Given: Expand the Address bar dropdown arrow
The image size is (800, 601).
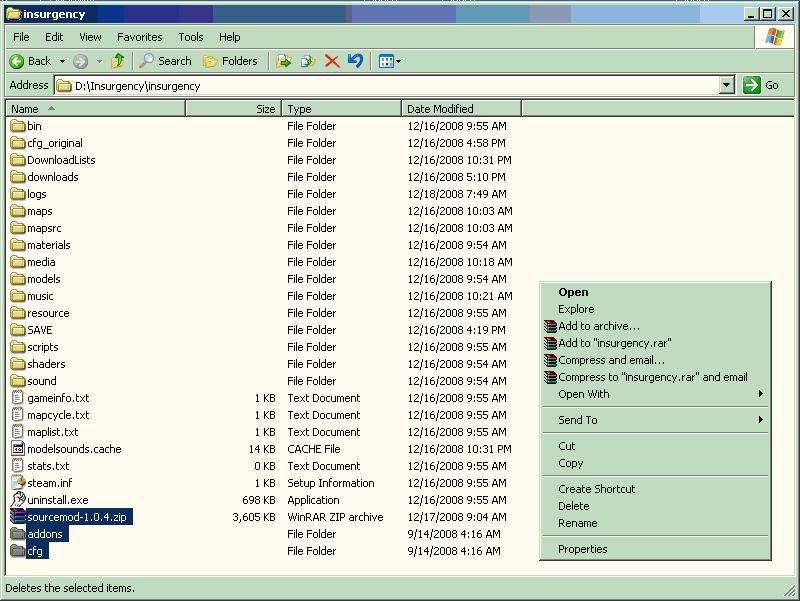Looking at the screenshot, I should point(727,86).
